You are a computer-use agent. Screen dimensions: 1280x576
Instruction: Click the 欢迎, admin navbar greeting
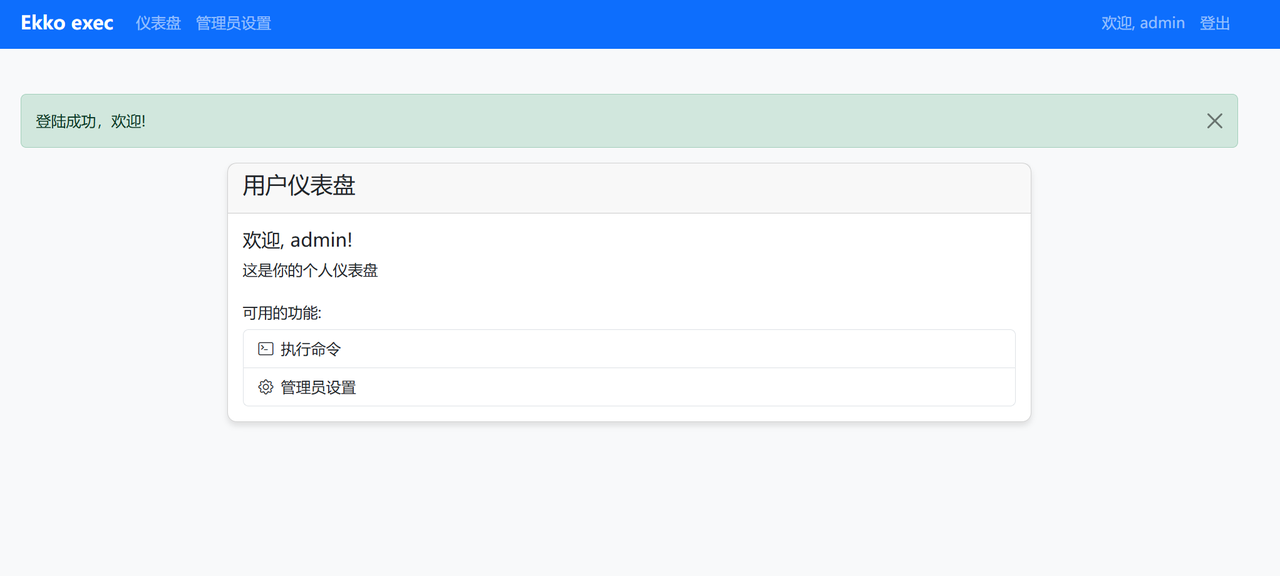[1143, 23]
